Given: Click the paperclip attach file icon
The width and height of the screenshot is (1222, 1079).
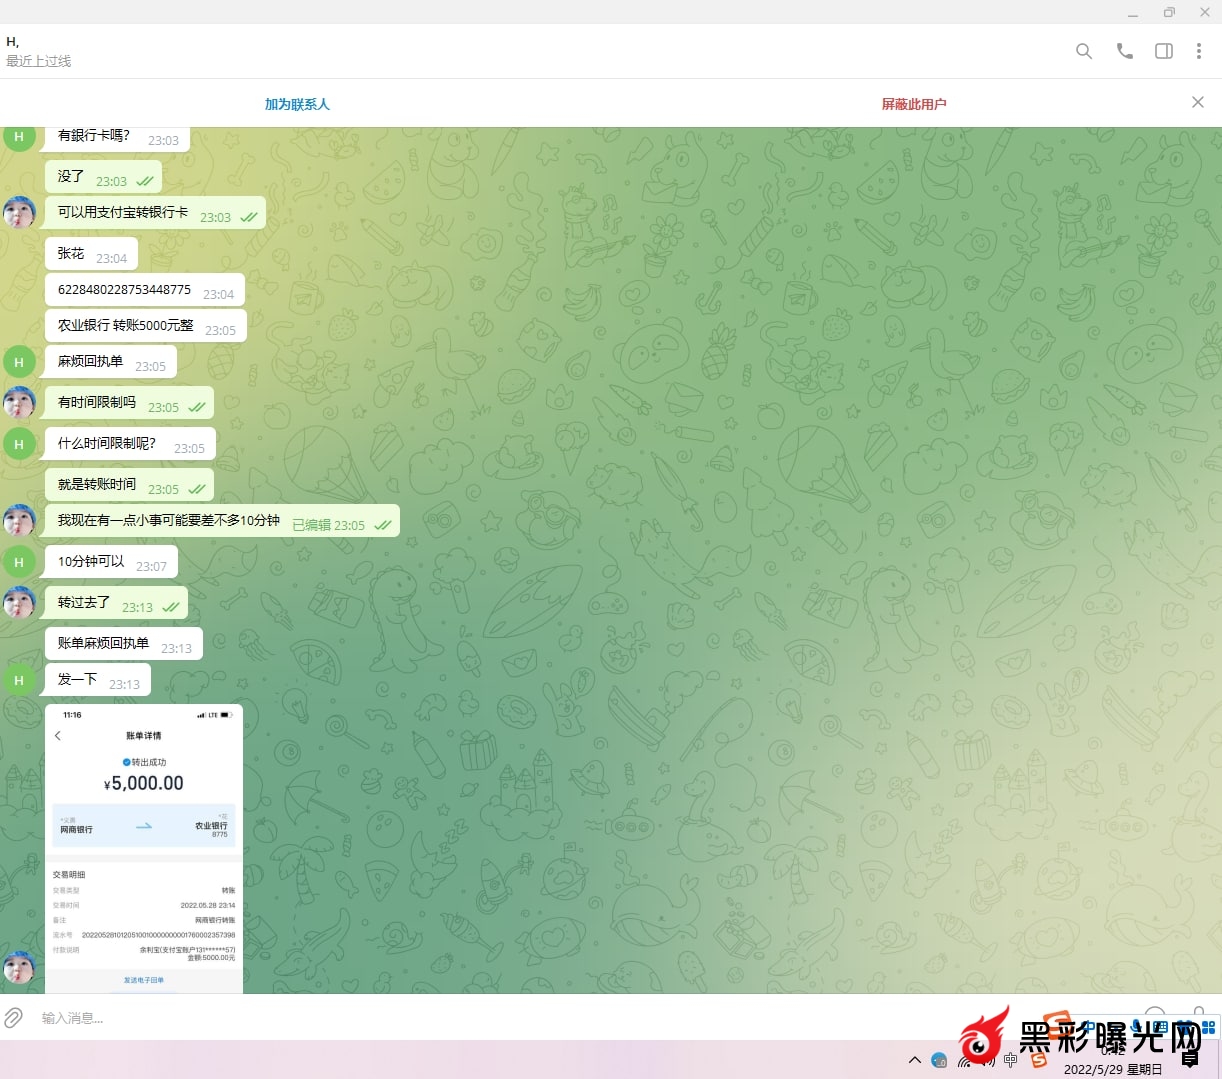Looking at the screenshot, I should (x=14, y=1018).
